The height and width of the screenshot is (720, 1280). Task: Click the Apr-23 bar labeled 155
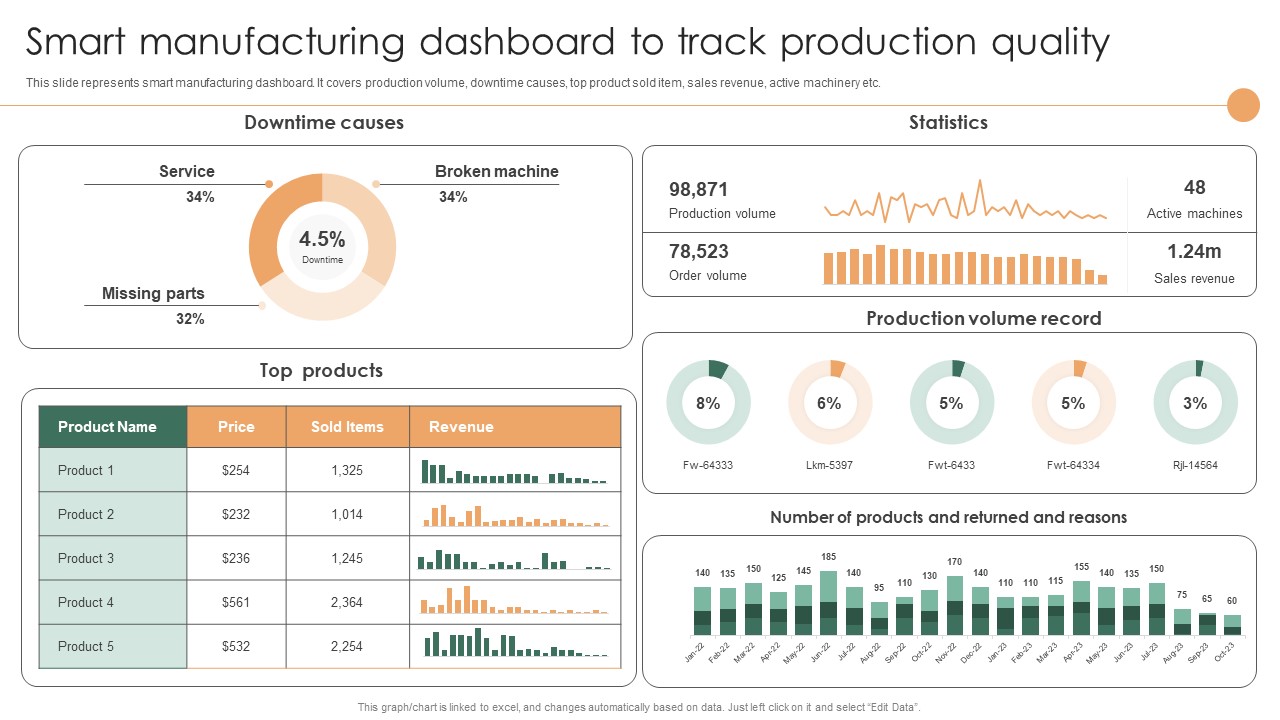tap(1081, 609)
